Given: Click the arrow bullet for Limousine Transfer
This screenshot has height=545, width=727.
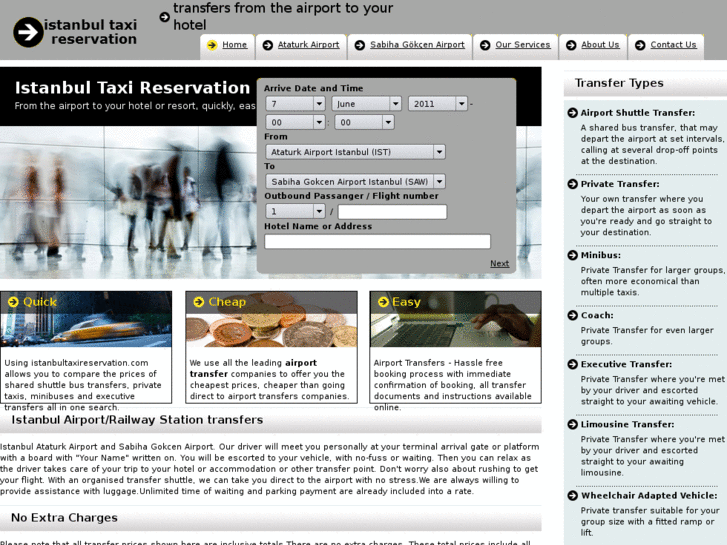Looking at the screenshot, I should click(573, 424).
